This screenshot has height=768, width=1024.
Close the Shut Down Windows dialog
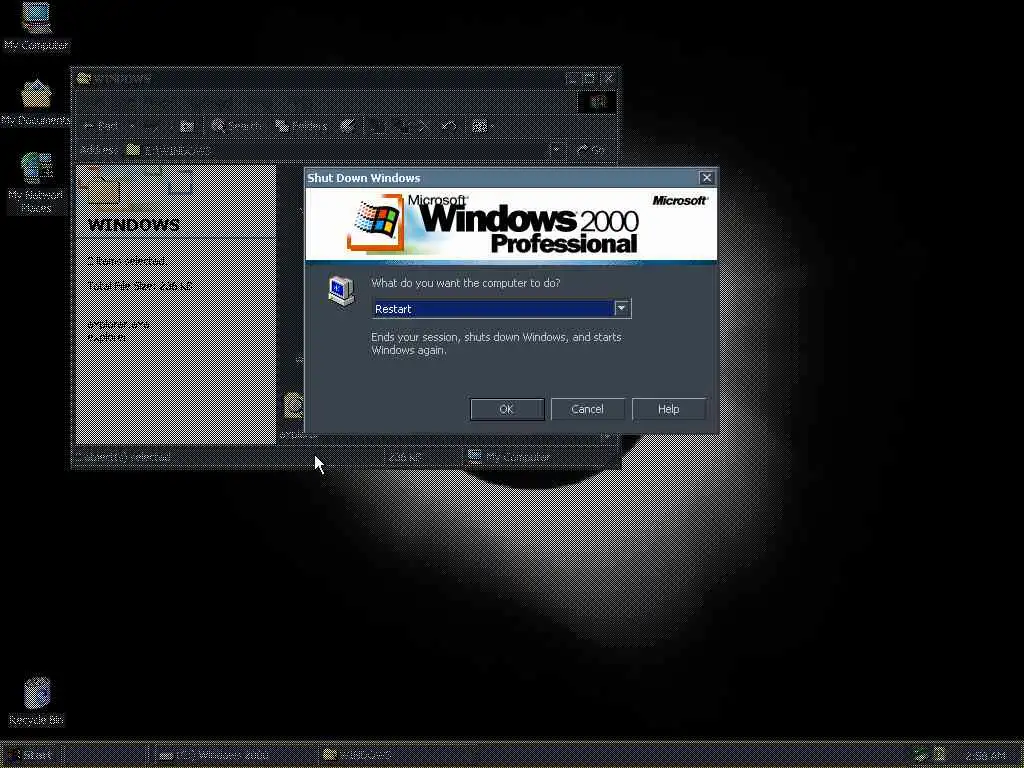click(x=707, y=178)
